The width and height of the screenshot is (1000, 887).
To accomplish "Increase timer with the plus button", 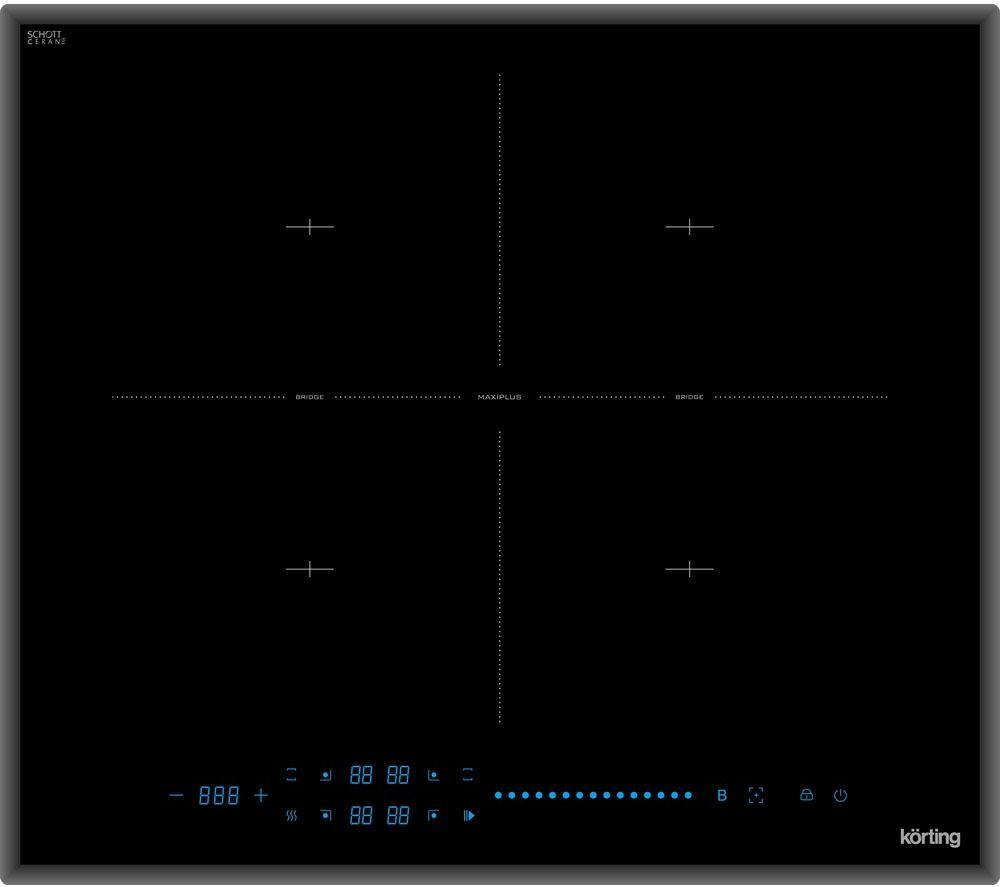I will click(261, 795).
